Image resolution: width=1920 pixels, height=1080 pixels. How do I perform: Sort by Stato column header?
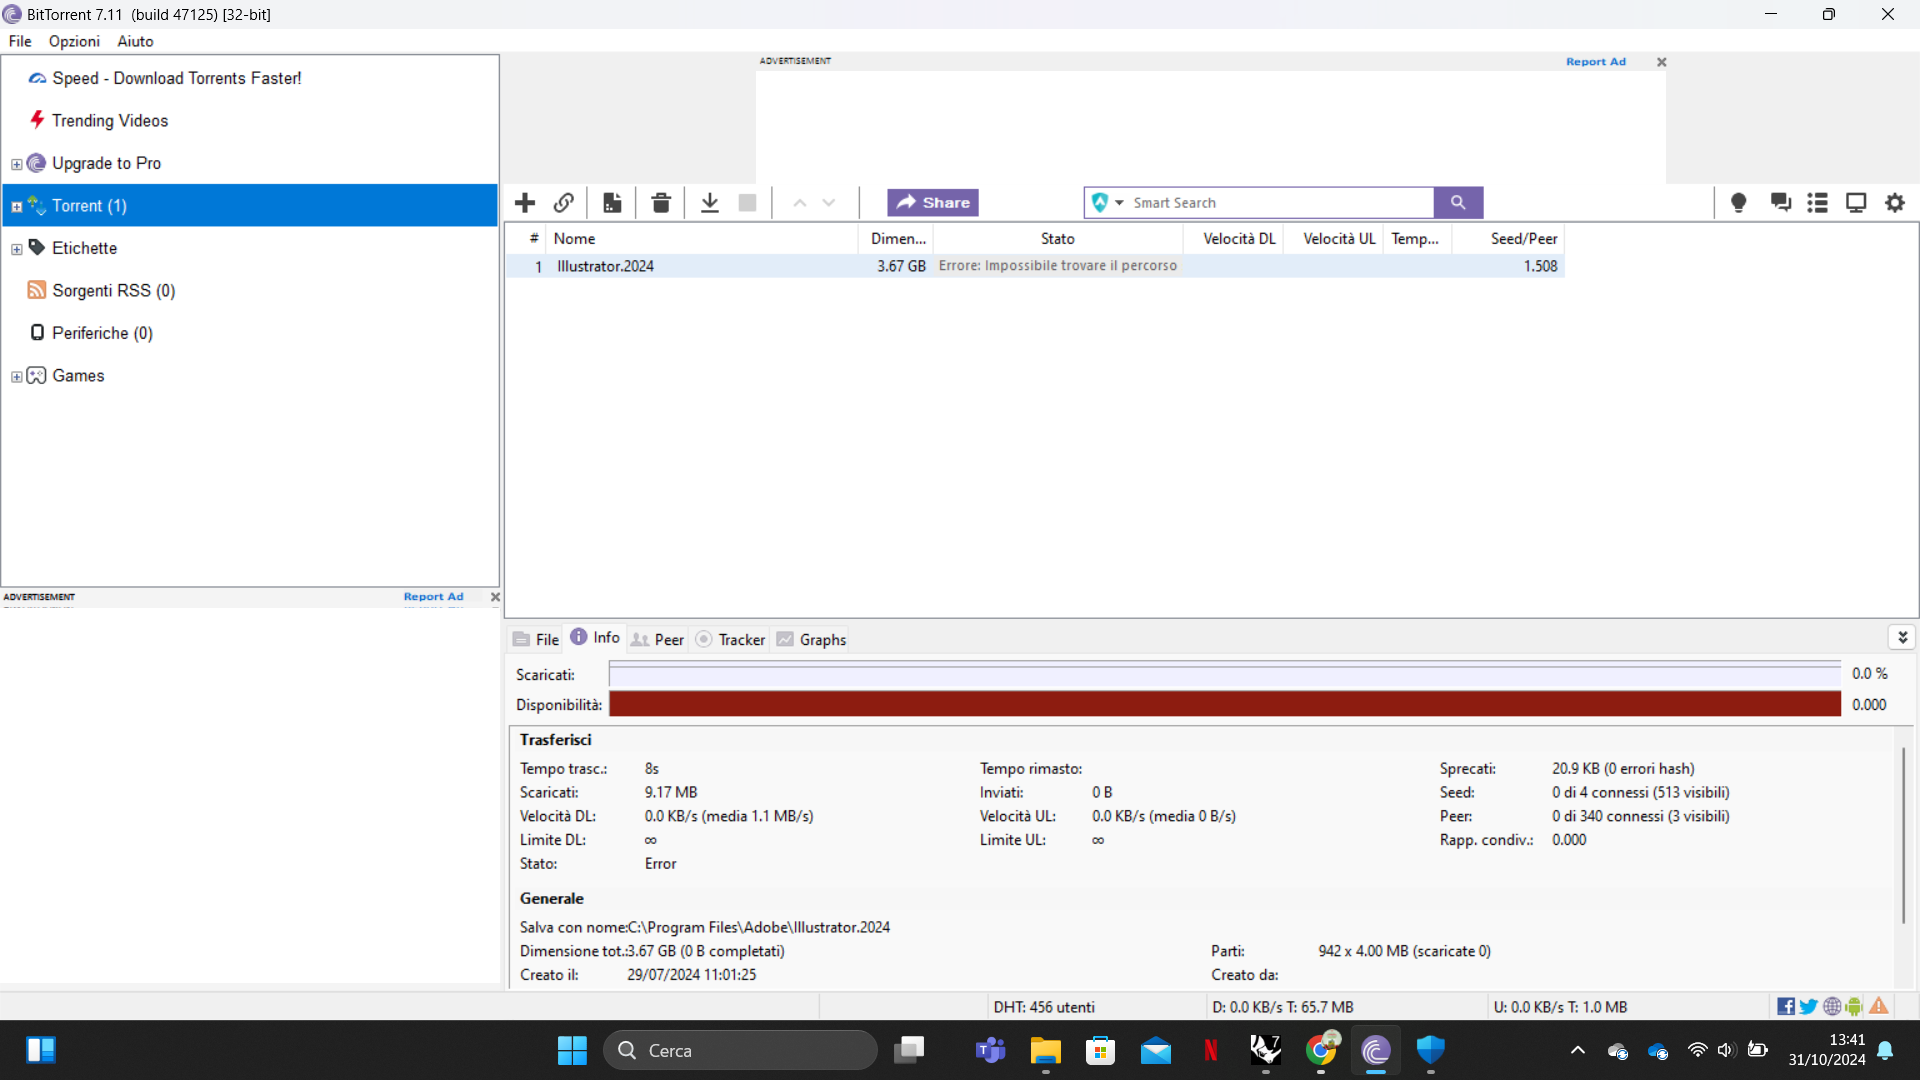1057,239
